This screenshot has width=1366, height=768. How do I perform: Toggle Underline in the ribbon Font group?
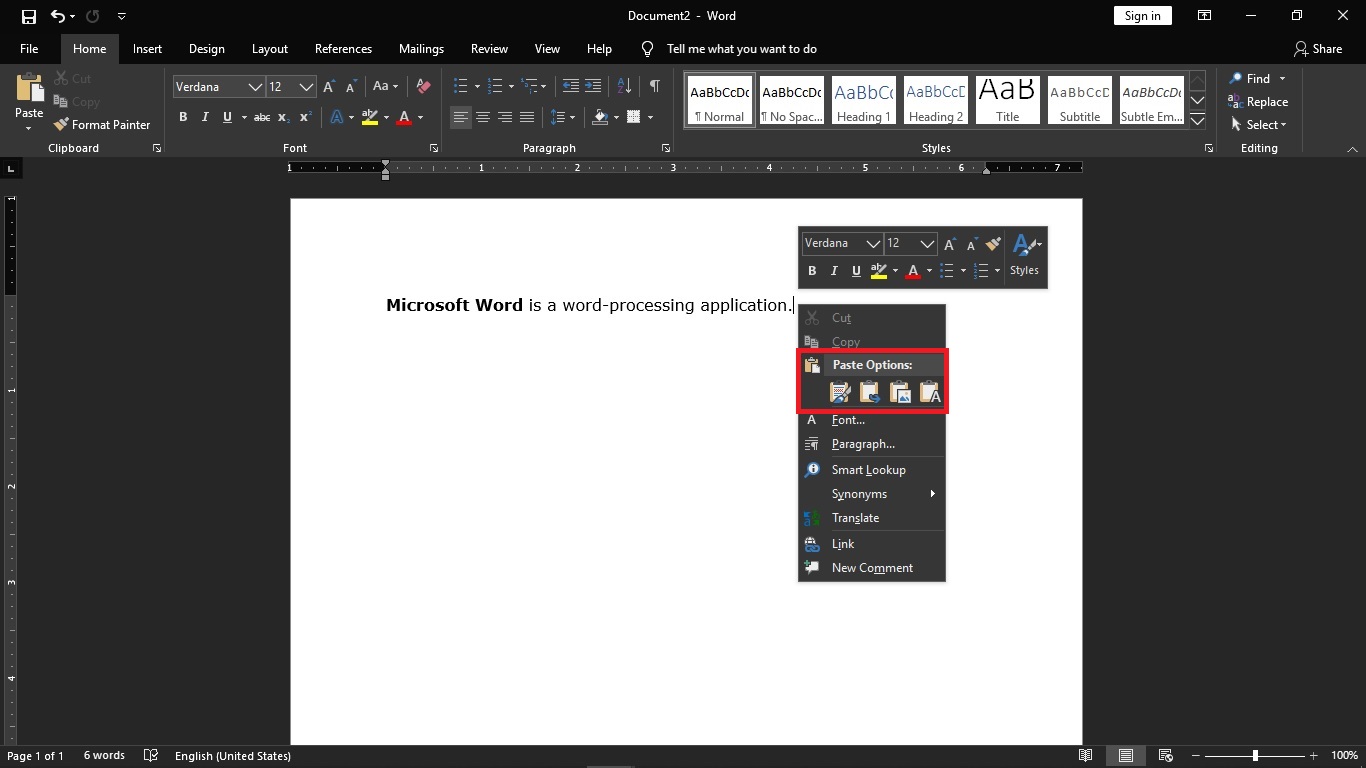pos(227,117)
